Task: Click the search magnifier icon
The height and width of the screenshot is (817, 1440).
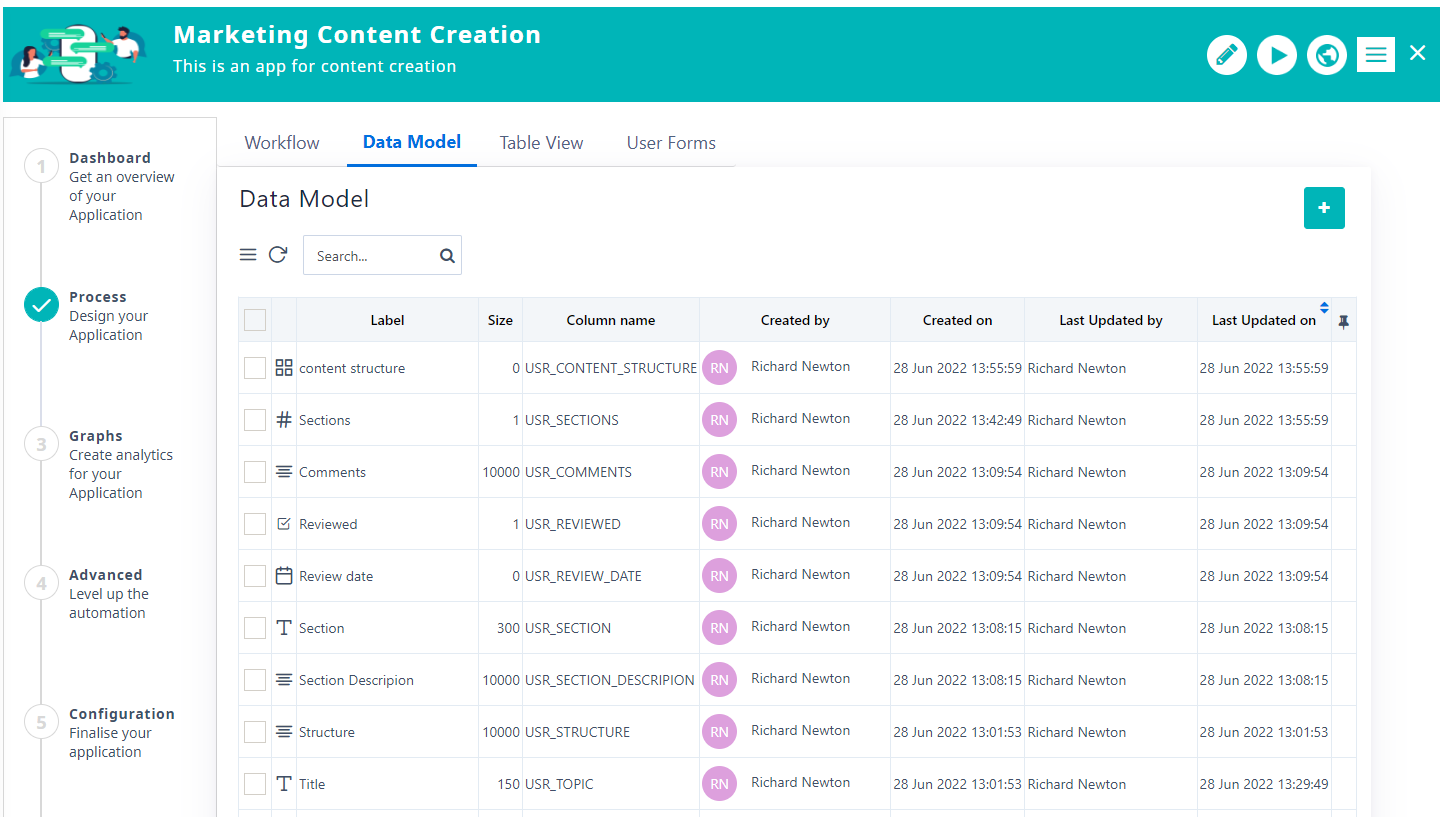Action: [446, 255]
